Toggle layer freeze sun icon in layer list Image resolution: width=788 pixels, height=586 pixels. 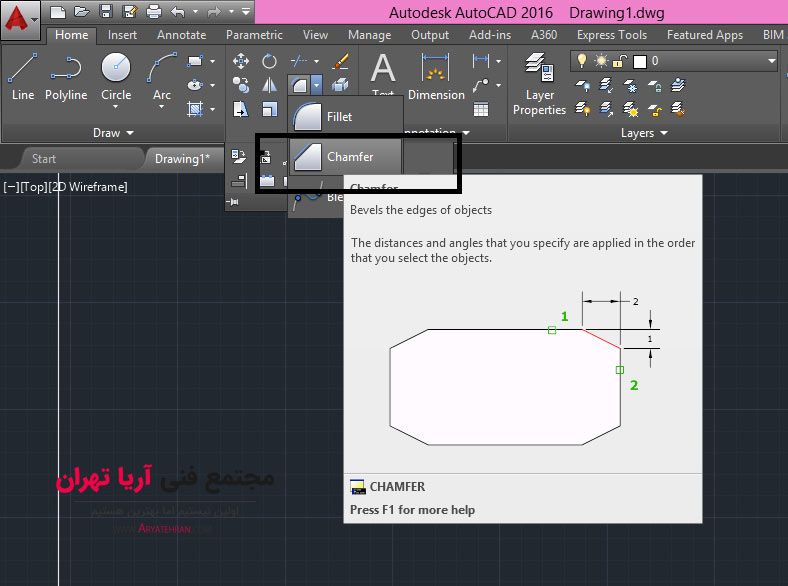point(599,61)
